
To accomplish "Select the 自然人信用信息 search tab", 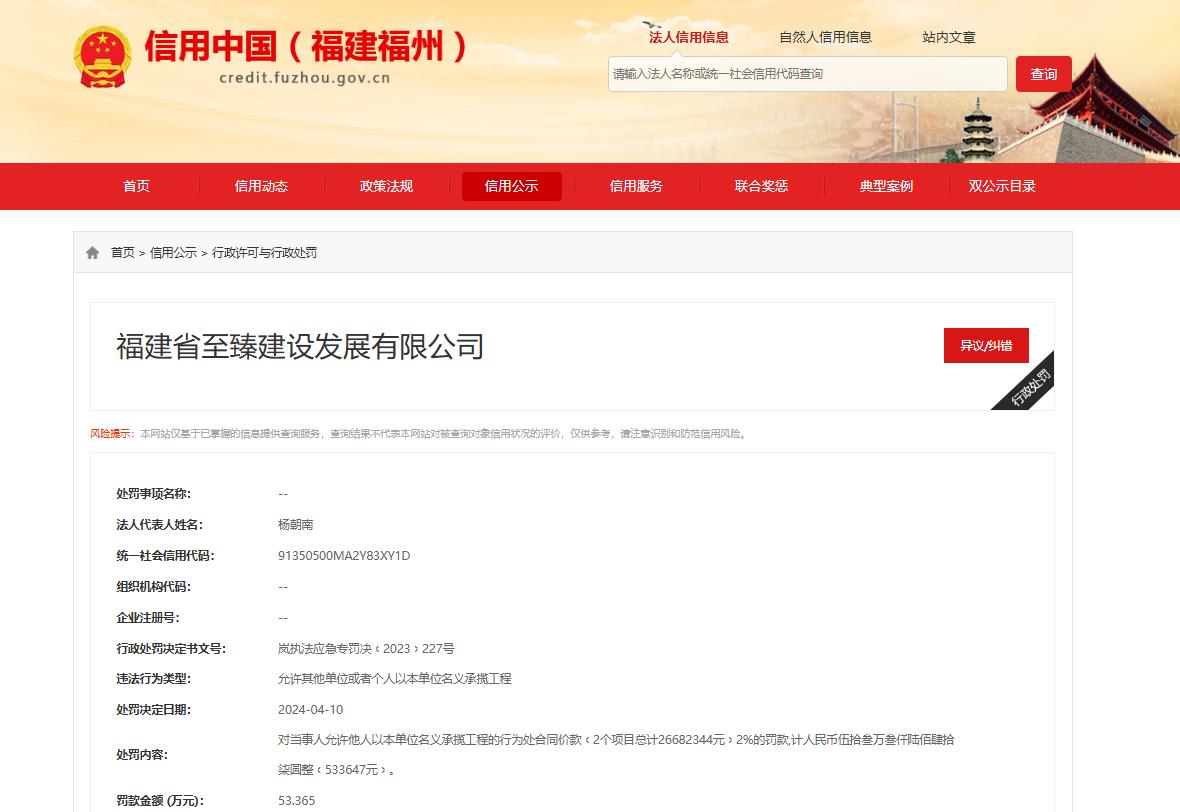I will [825, 37].
